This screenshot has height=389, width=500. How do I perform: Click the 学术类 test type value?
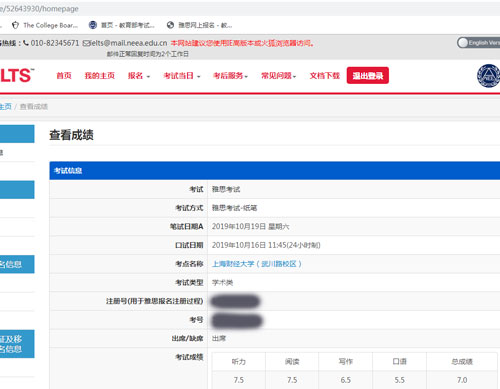point(223,283)
